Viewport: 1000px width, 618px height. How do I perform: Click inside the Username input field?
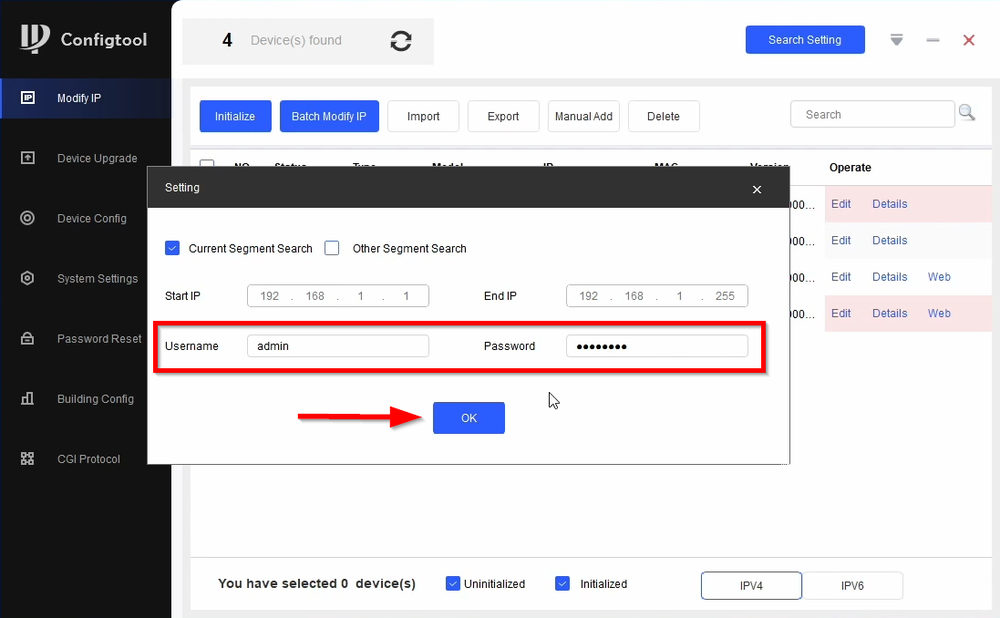point(338,345)
